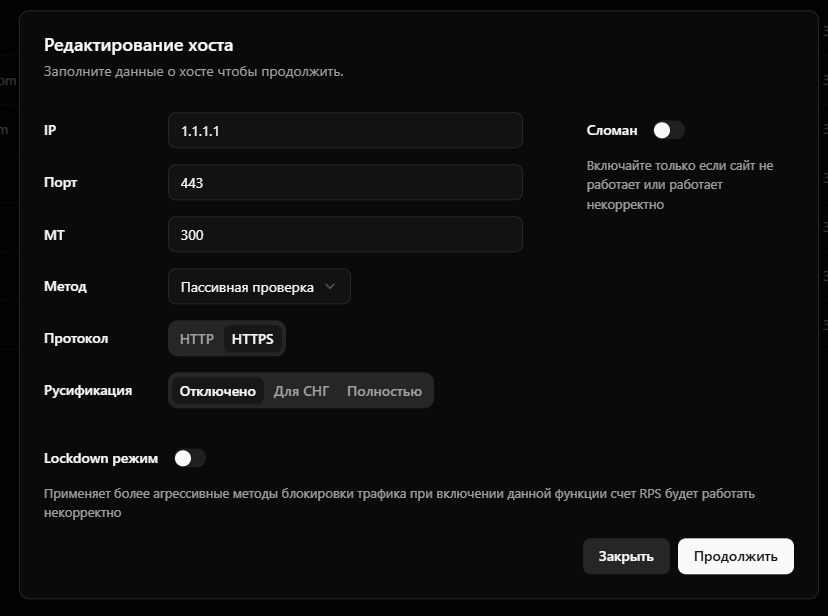Click the IP address input field
Screen dimensions: 828x616
[x=345, y=130]
